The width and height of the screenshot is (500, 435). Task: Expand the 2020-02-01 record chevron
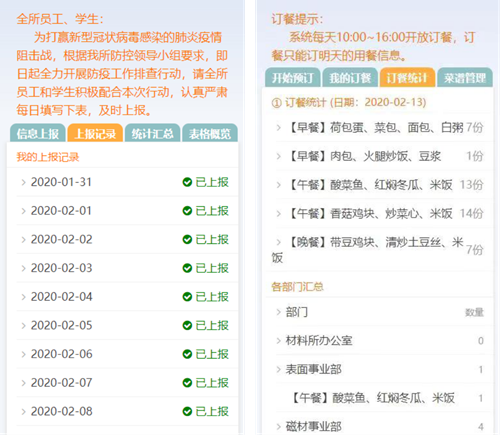click(x=23, y=211)
